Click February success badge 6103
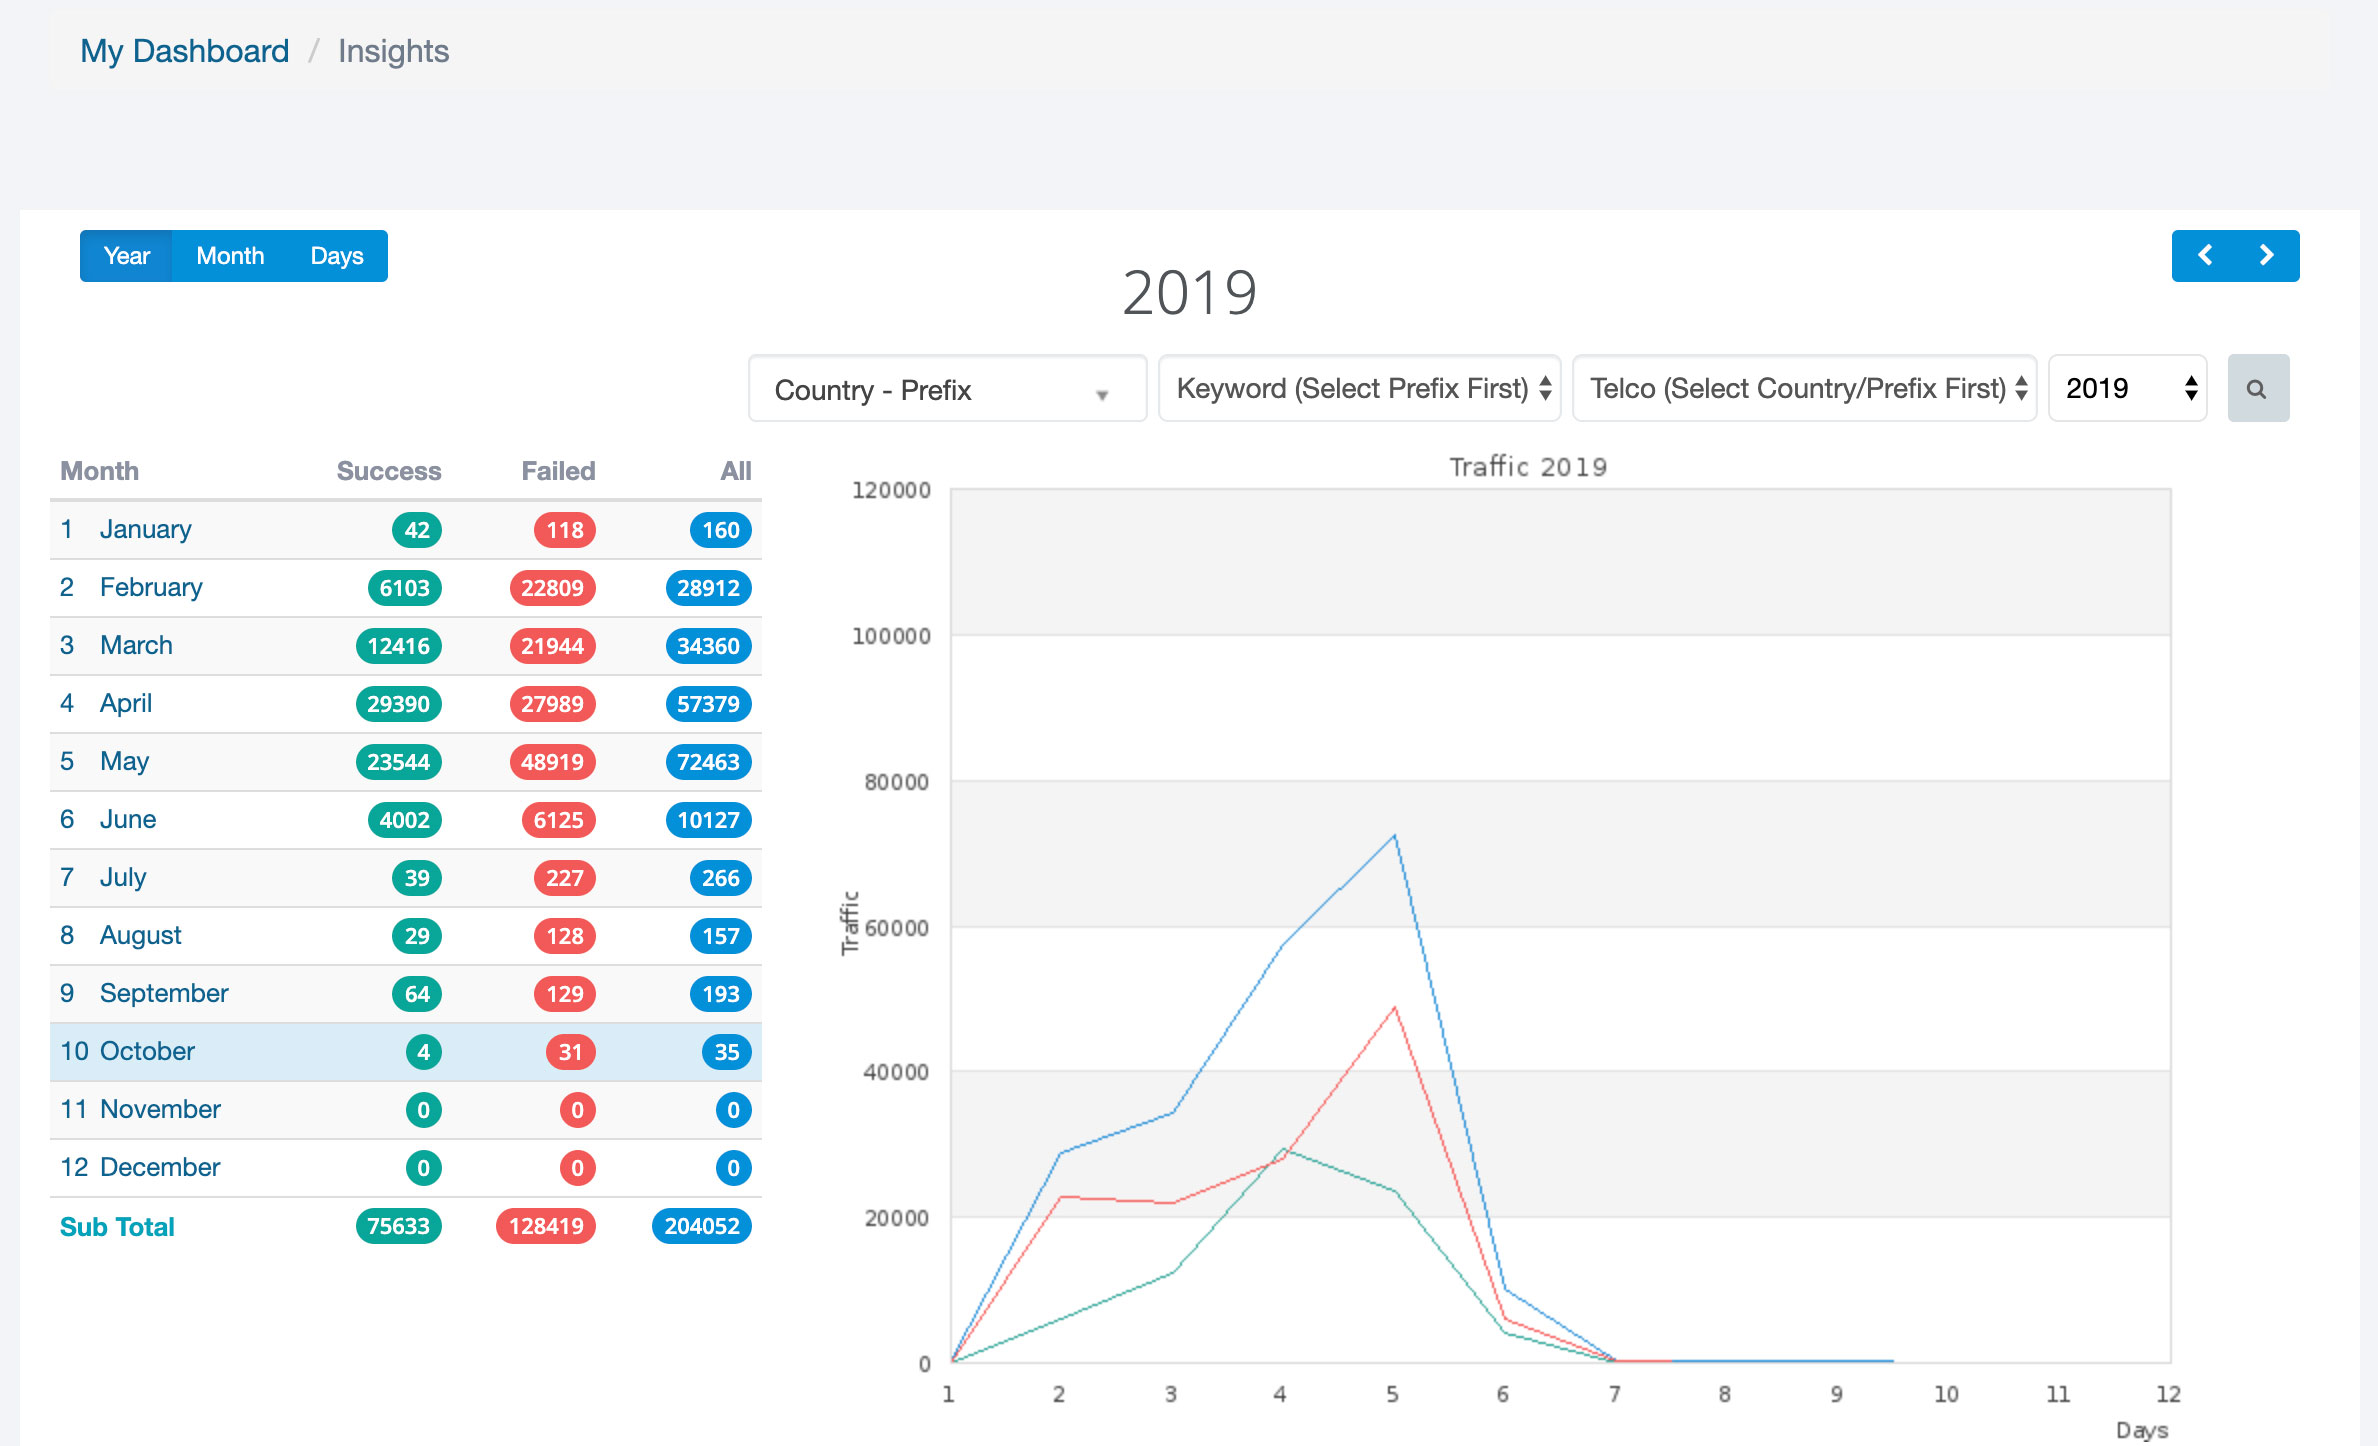2378x1446 pixels. point(405,588)
